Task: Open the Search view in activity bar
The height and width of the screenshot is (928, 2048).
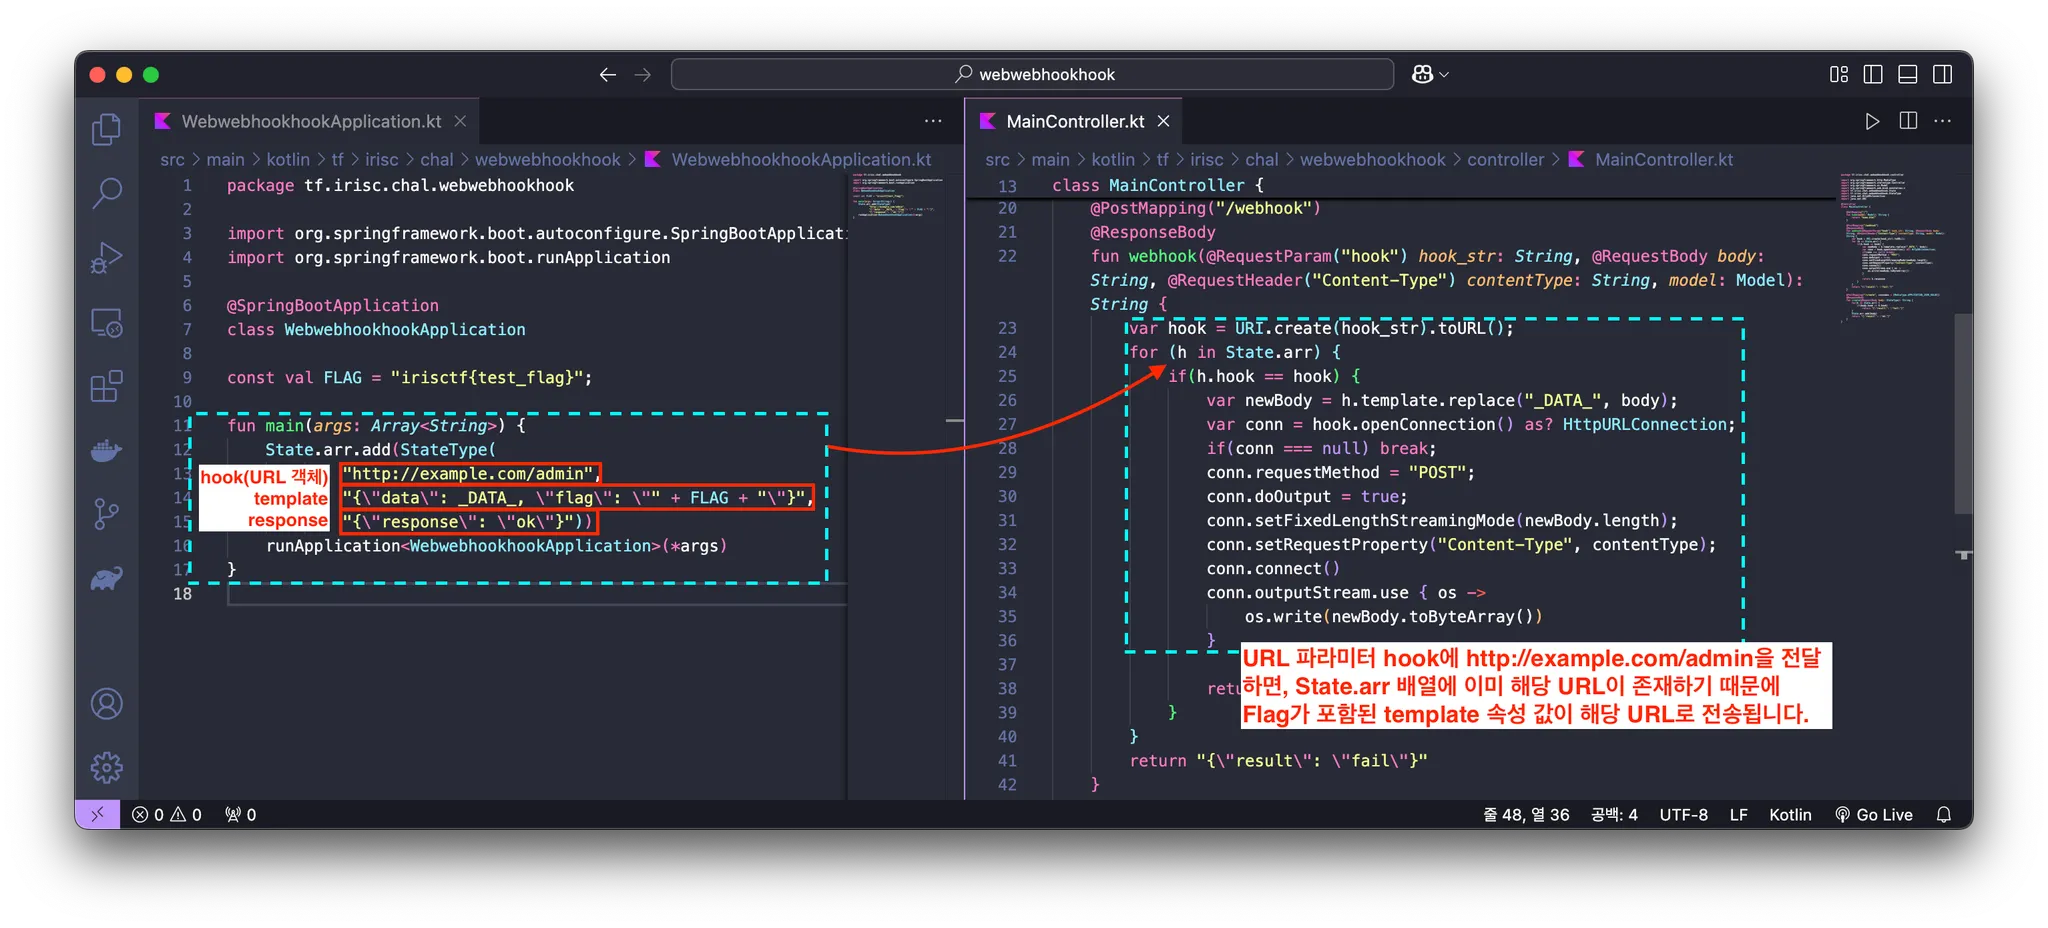Action: click(106, 193)
